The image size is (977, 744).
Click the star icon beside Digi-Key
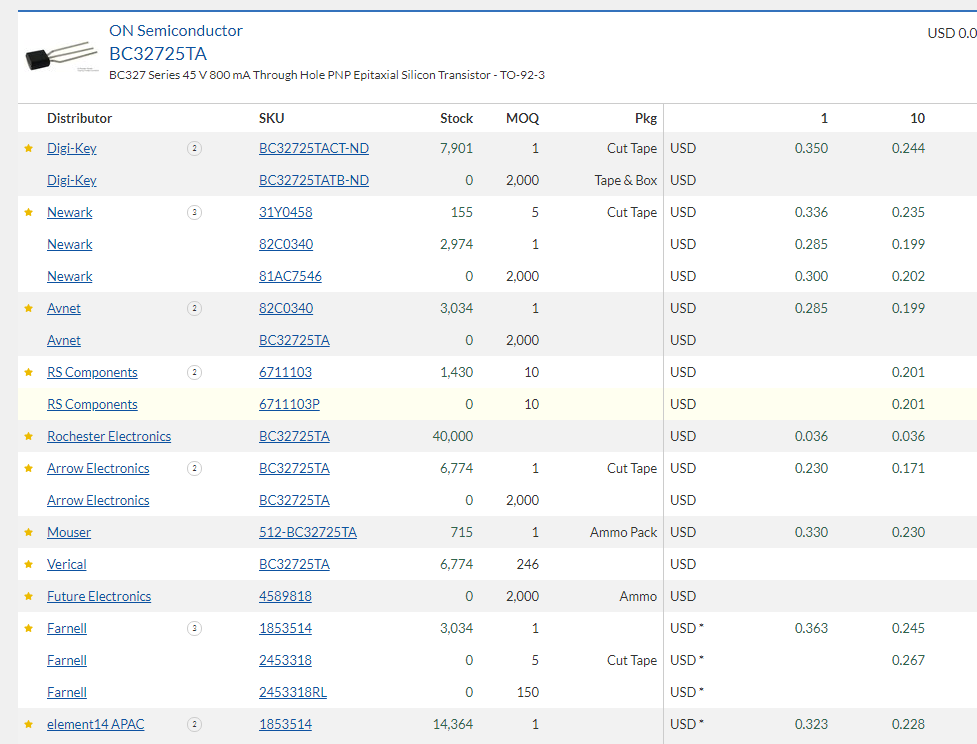point(29,148)
